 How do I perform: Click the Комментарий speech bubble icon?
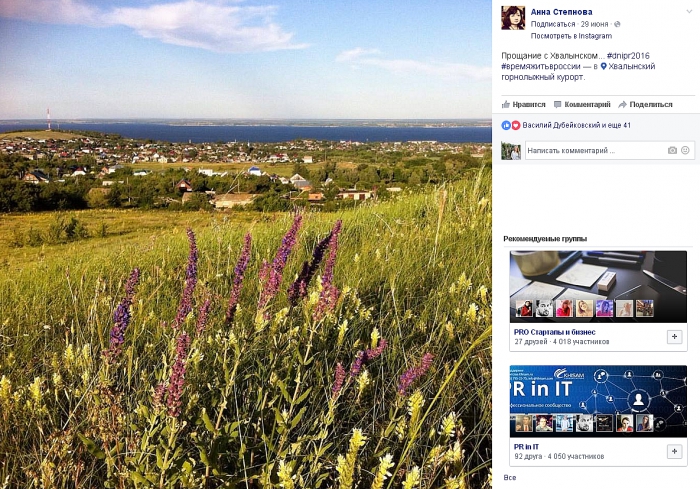coord(558,104)
